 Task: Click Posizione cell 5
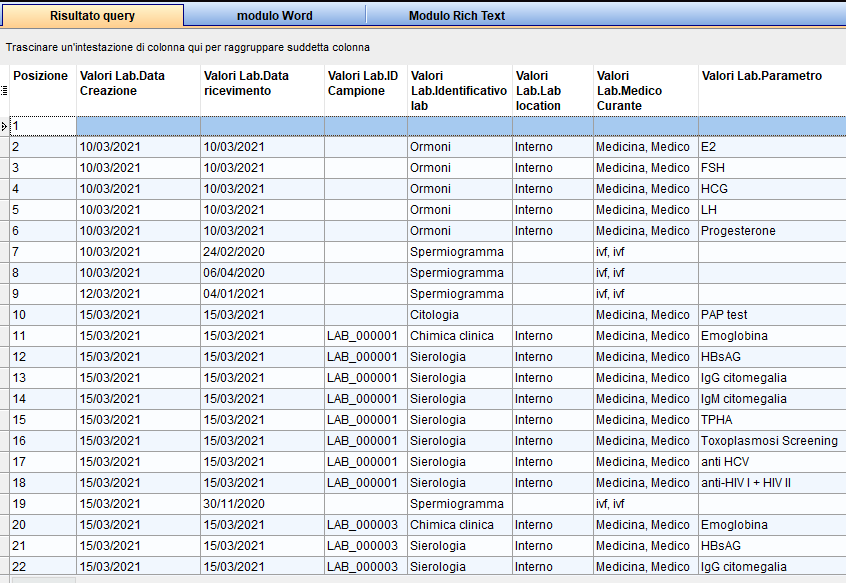point(43,210)
